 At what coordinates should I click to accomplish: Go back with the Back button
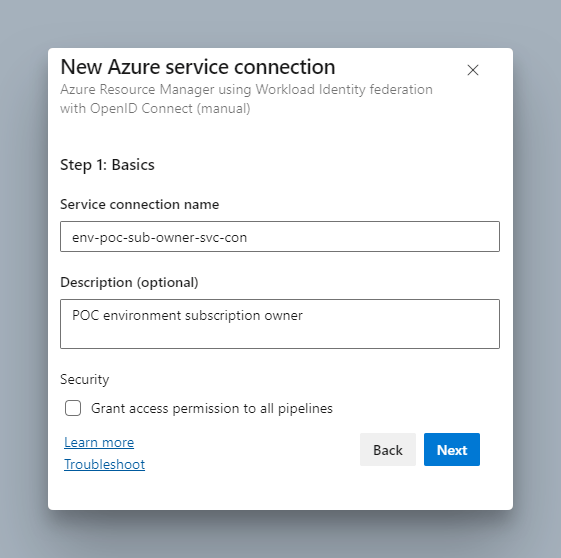pos(388,450)
